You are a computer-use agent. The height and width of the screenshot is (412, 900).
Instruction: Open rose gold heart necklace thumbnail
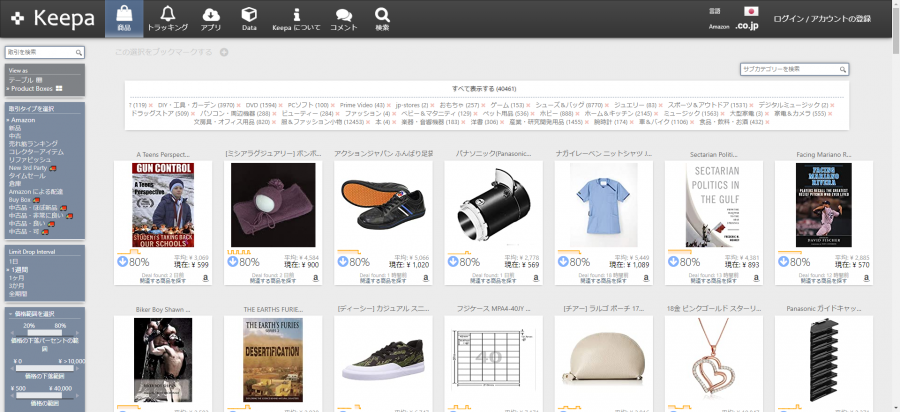[x=713, y=360]
